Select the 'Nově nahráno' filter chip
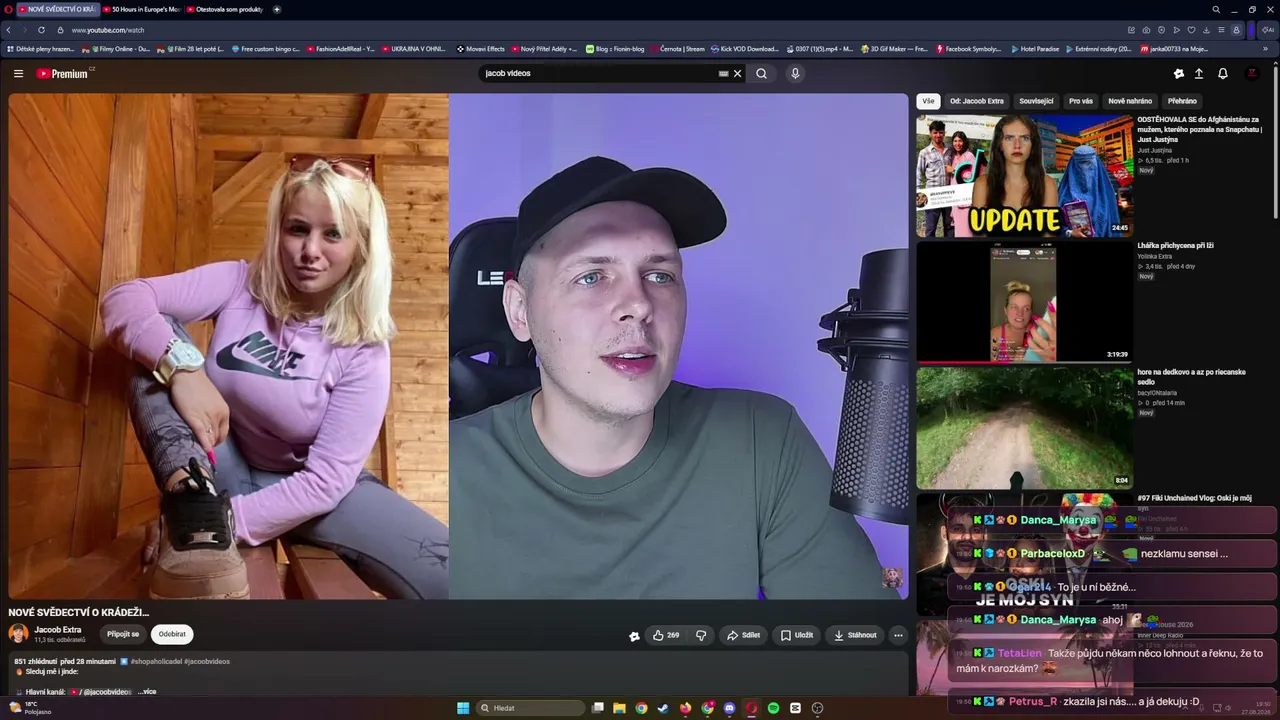This screenshot has width=1280, height=720. click(x=1130, y=101)
